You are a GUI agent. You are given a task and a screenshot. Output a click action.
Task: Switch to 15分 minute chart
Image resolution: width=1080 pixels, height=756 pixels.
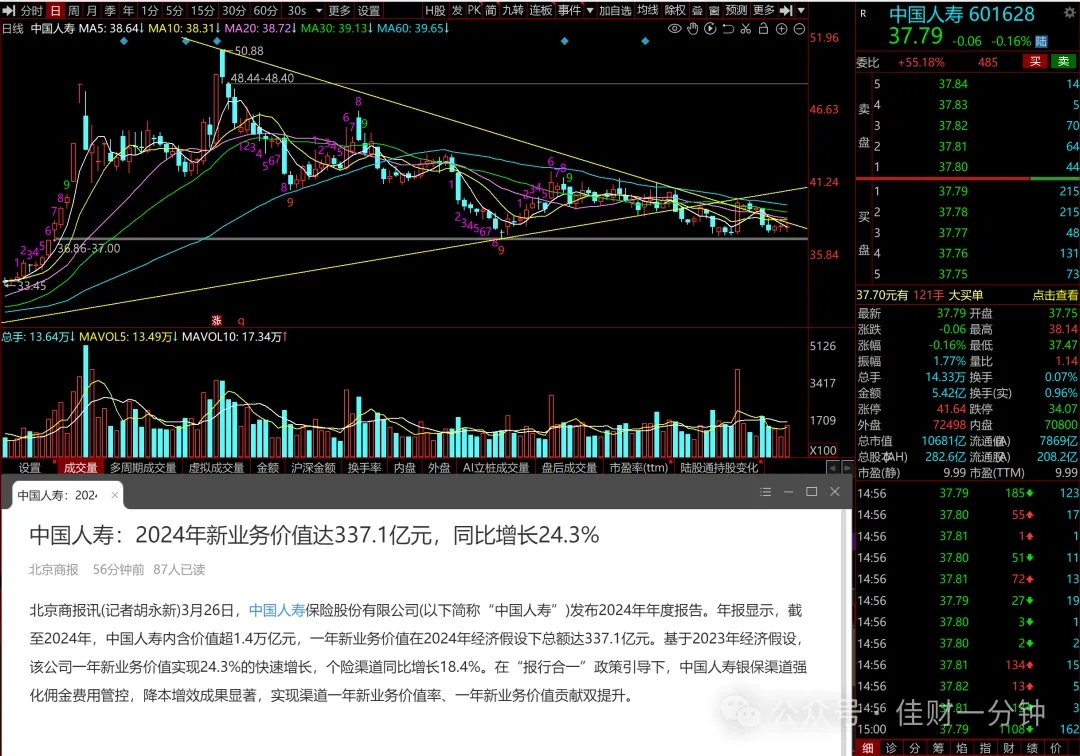pyautogui.click(x=202, y=10)
